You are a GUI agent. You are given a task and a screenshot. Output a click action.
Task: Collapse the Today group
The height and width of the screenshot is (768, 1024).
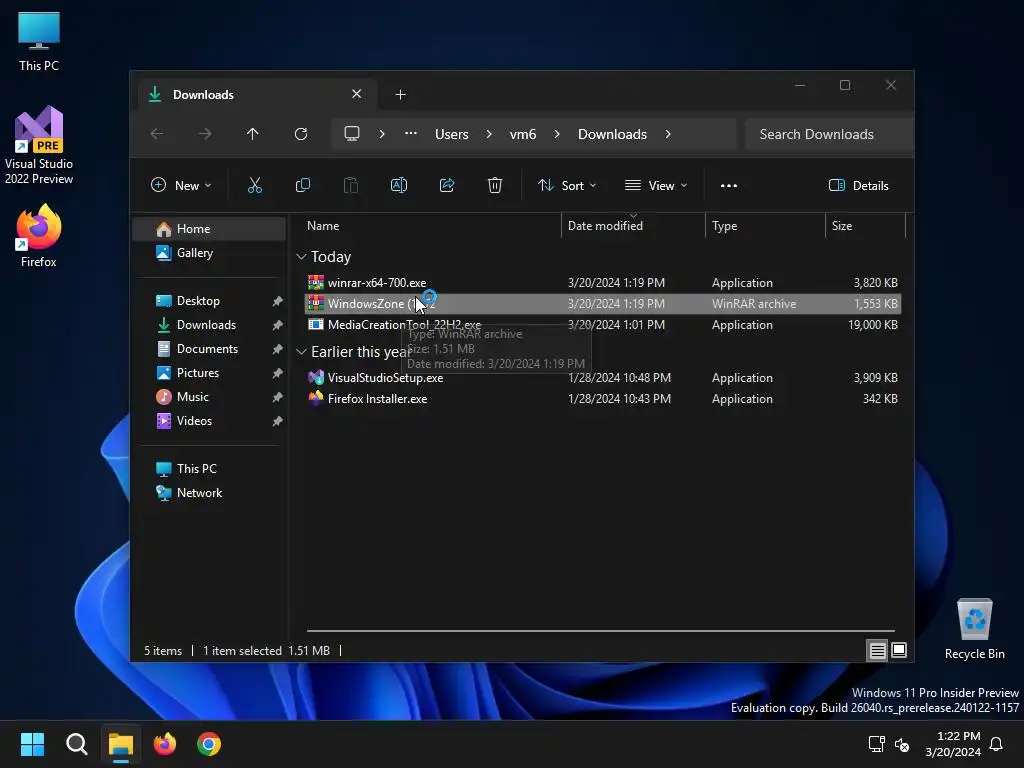click(x=301, y=257)
